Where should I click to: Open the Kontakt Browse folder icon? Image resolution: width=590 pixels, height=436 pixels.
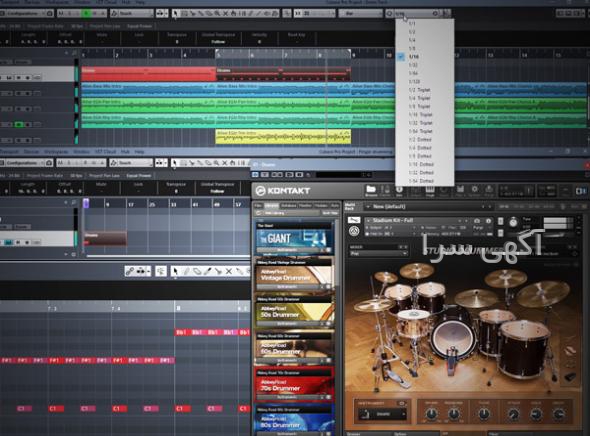(x=371, y=190)
